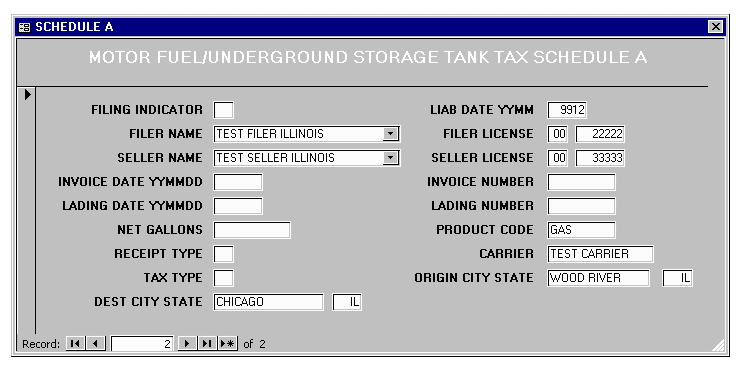Click the form heading MOTOR FUEL TAX SCHEDULE A
Image resolution: width=739 pixels, height=372 pixels.
[368, 58]
